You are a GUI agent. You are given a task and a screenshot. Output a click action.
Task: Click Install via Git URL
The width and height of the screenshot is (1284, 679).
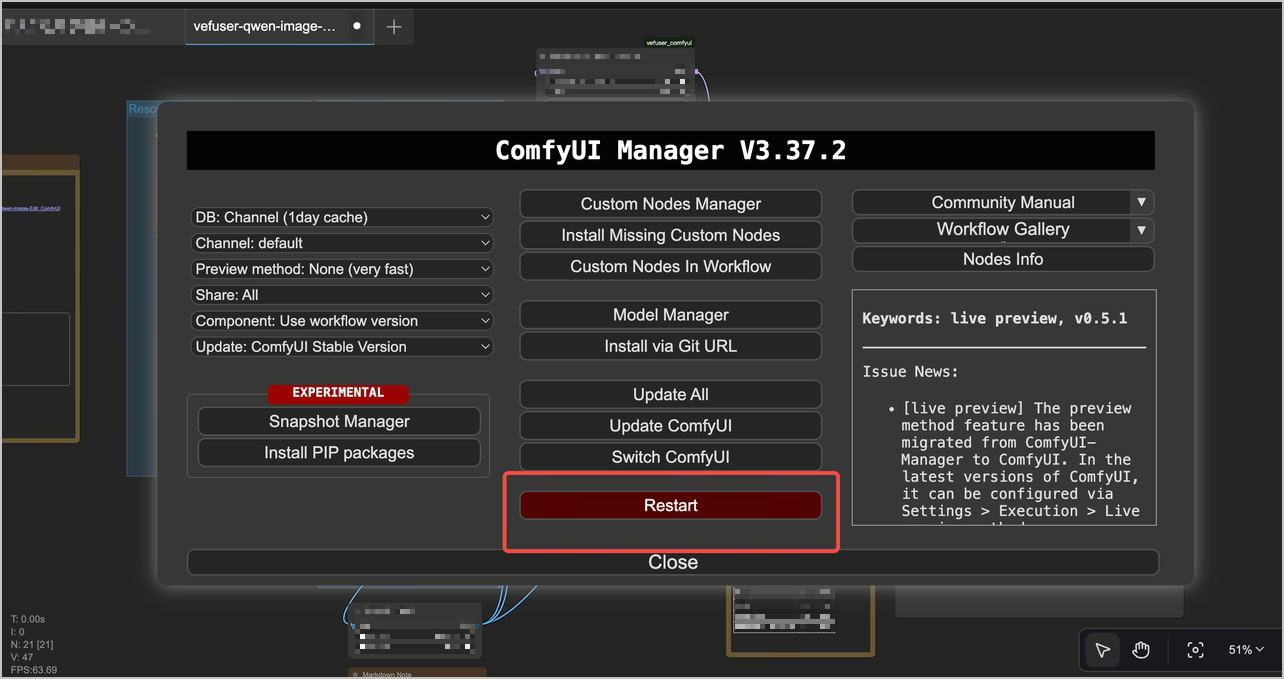[x=670, y=346]
